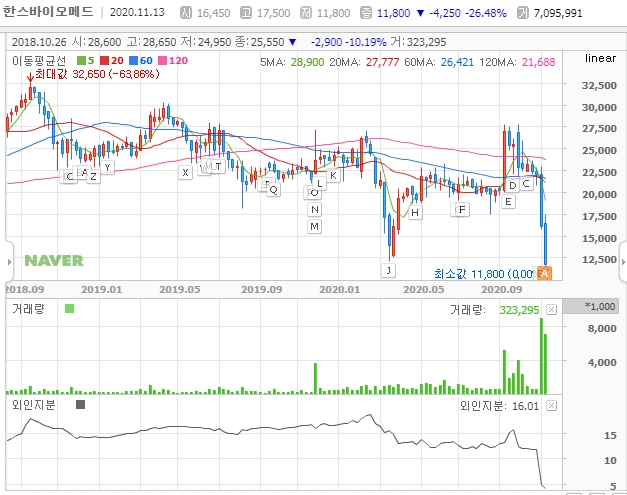Click the 5MA value 28,900
Image resolution: width=627 pixels, height=495 pixels.
click(307, 62)
